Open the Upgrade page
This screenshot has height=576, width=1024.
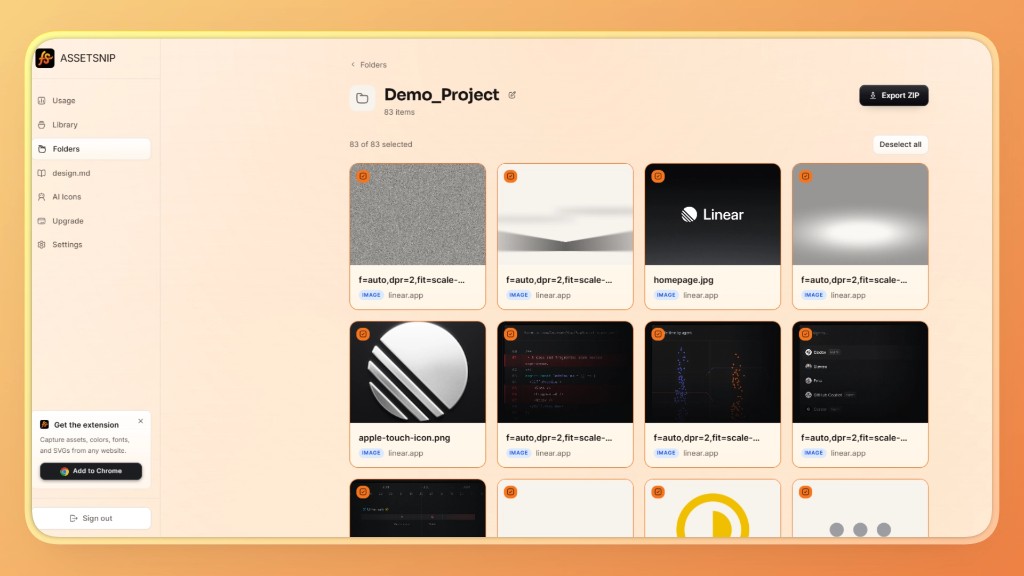(91, 221)
